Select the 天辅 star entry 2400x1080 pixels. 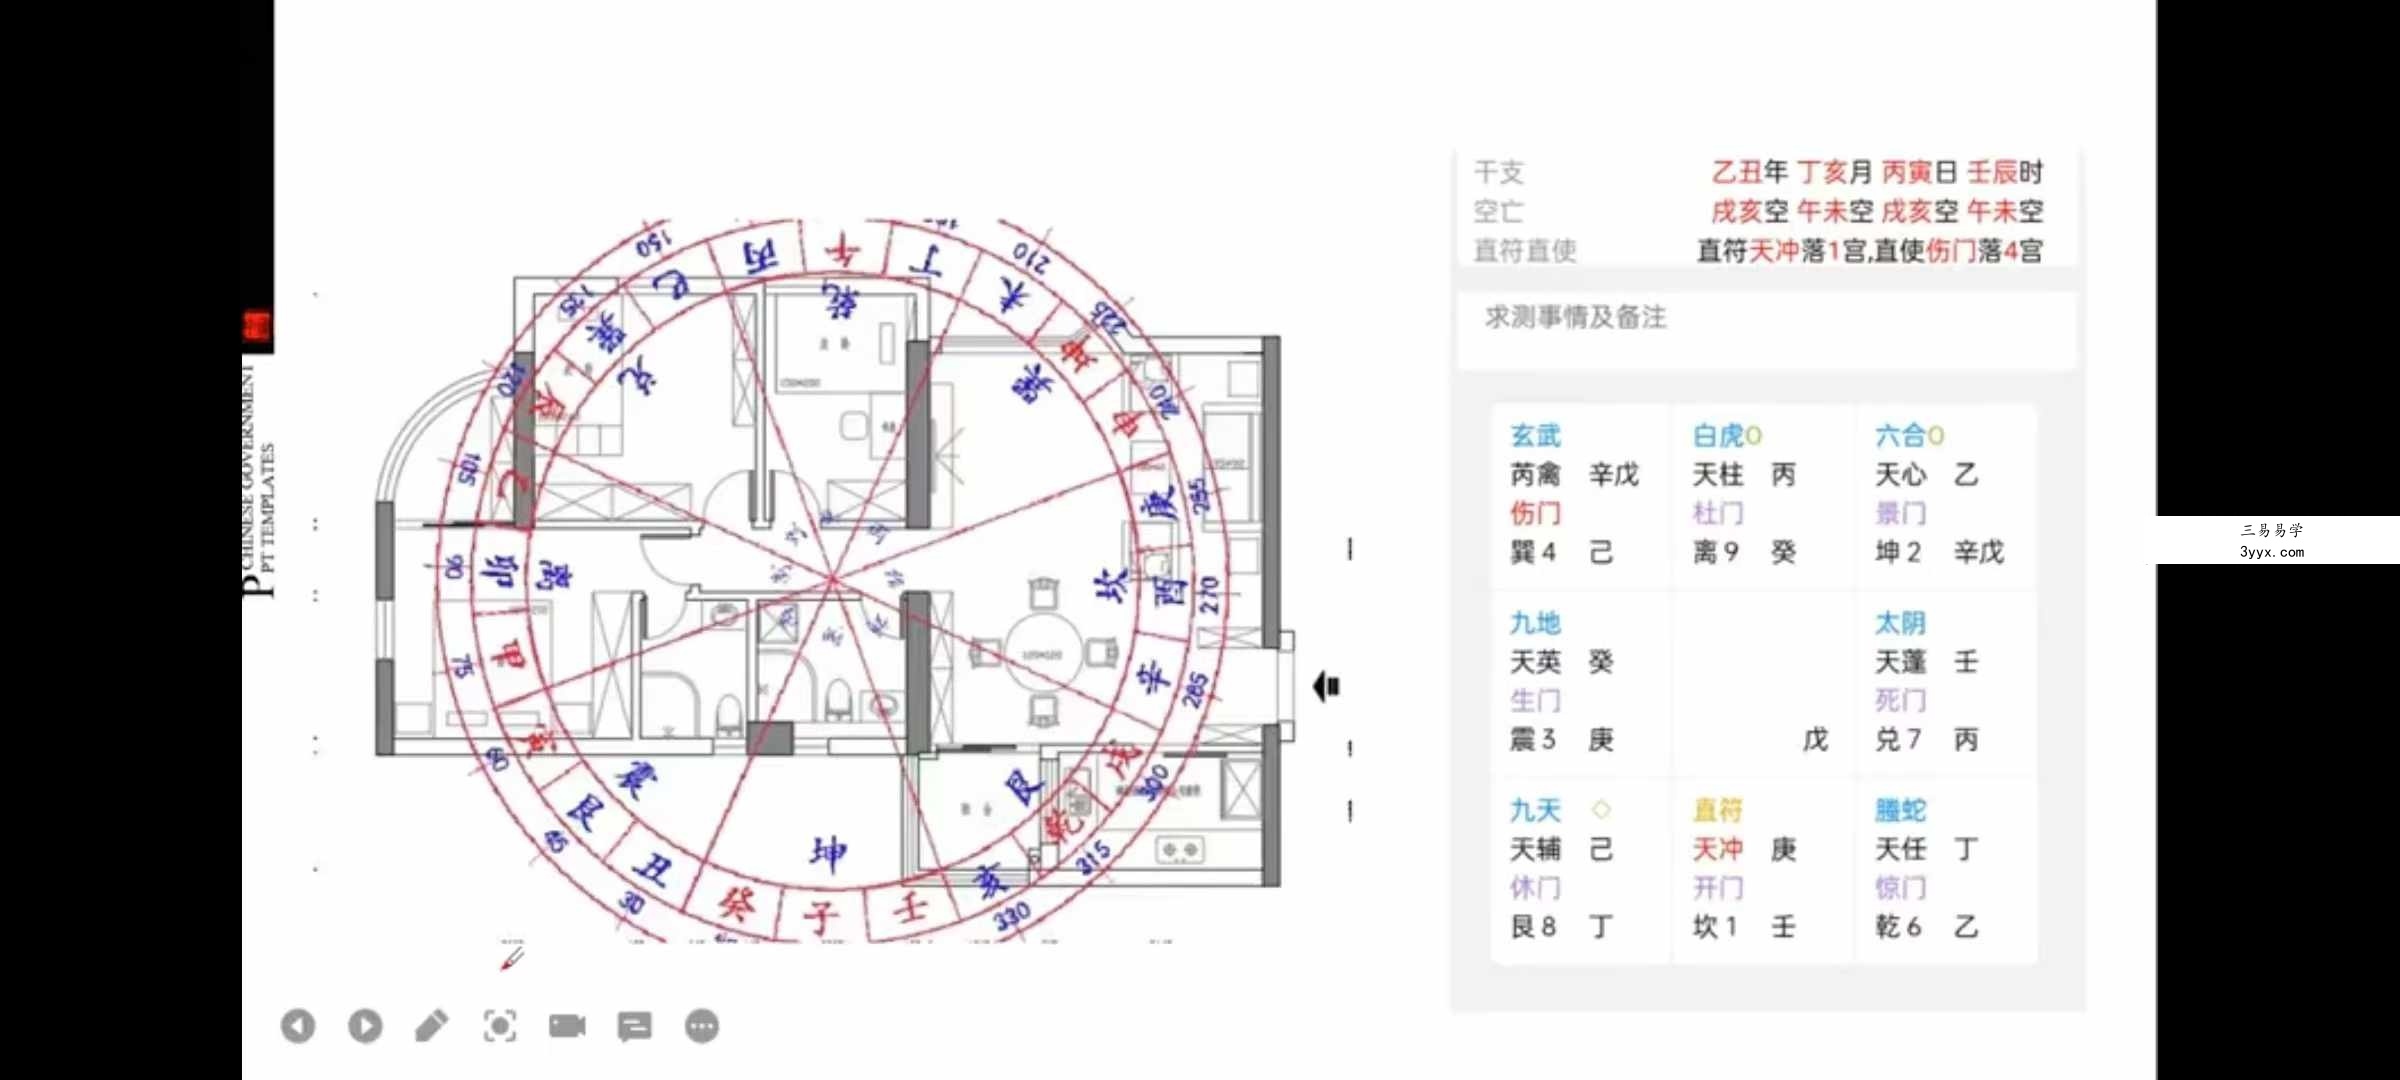click(x=1535, y=849)
